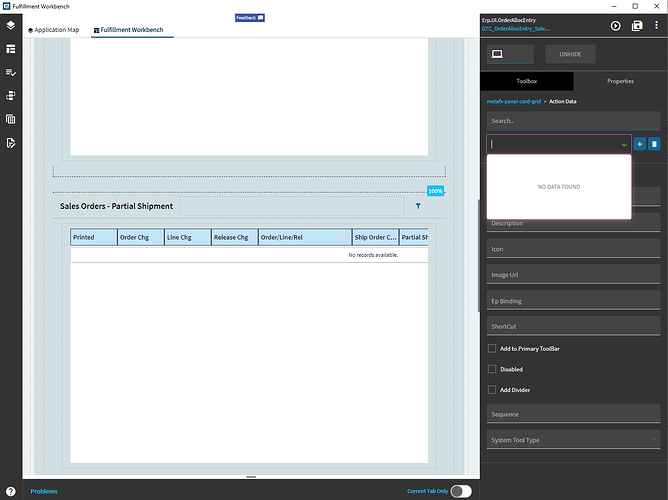Screen dimensions: 668x500
Task: Select the Release Chg column header
Action: coord(235,237)
